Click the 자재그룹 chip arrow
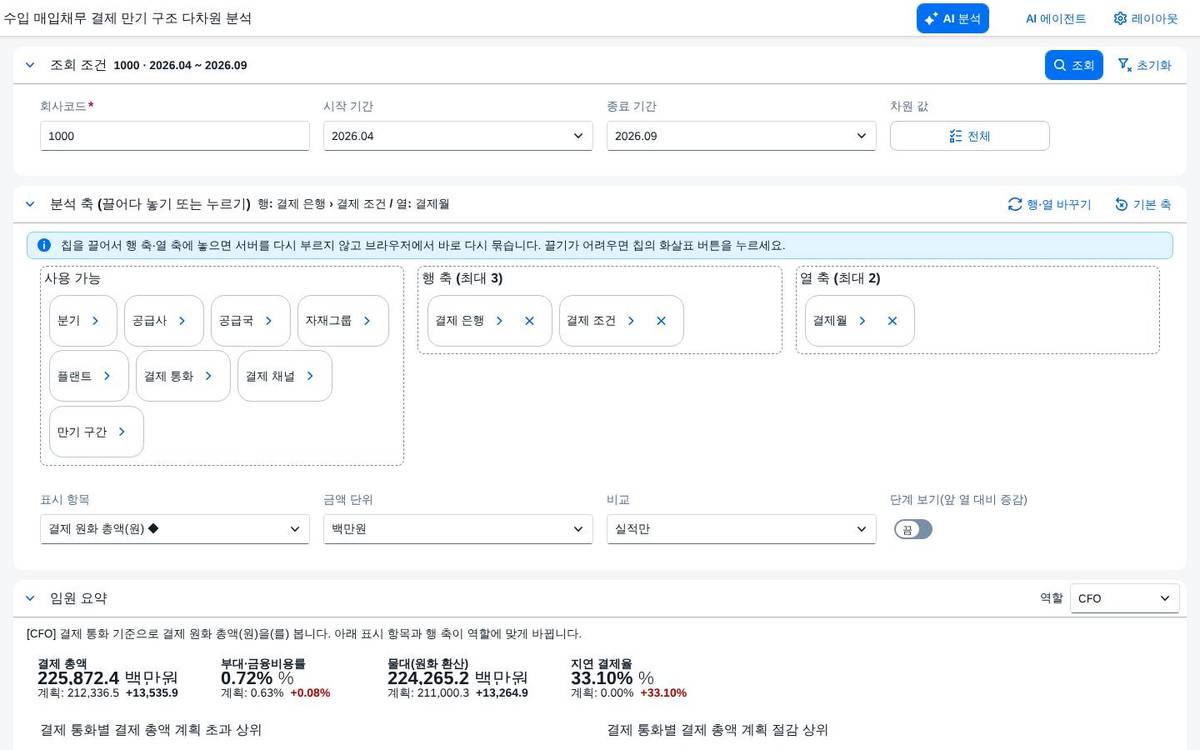 (x=367, y=321)
